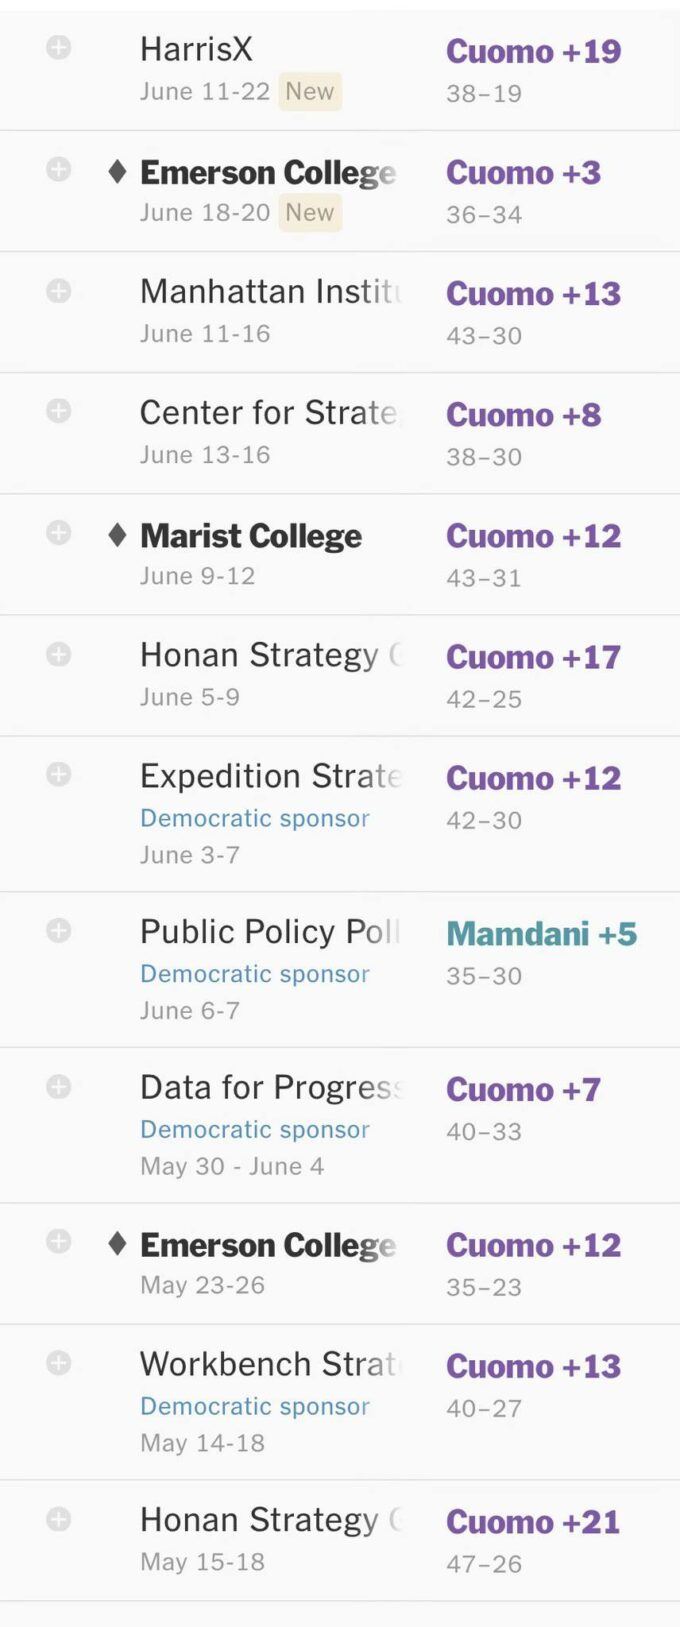Image resolution: width=680 pixels, height=1627 pixels.
Task: Open Emerson College June 18-20 poll name
Action: pyautogui.click(x=268, y=173)
